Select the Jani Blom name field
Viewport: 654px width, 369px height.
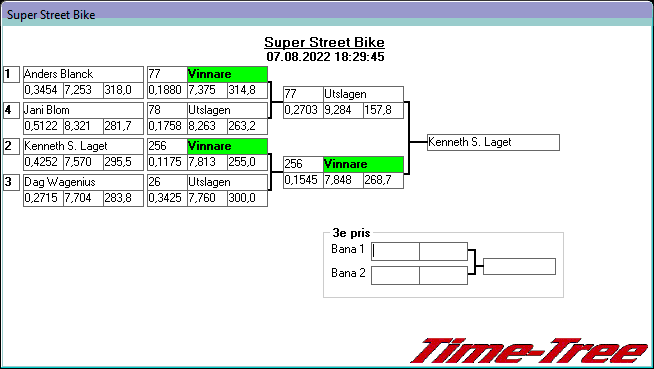point(83,110)
